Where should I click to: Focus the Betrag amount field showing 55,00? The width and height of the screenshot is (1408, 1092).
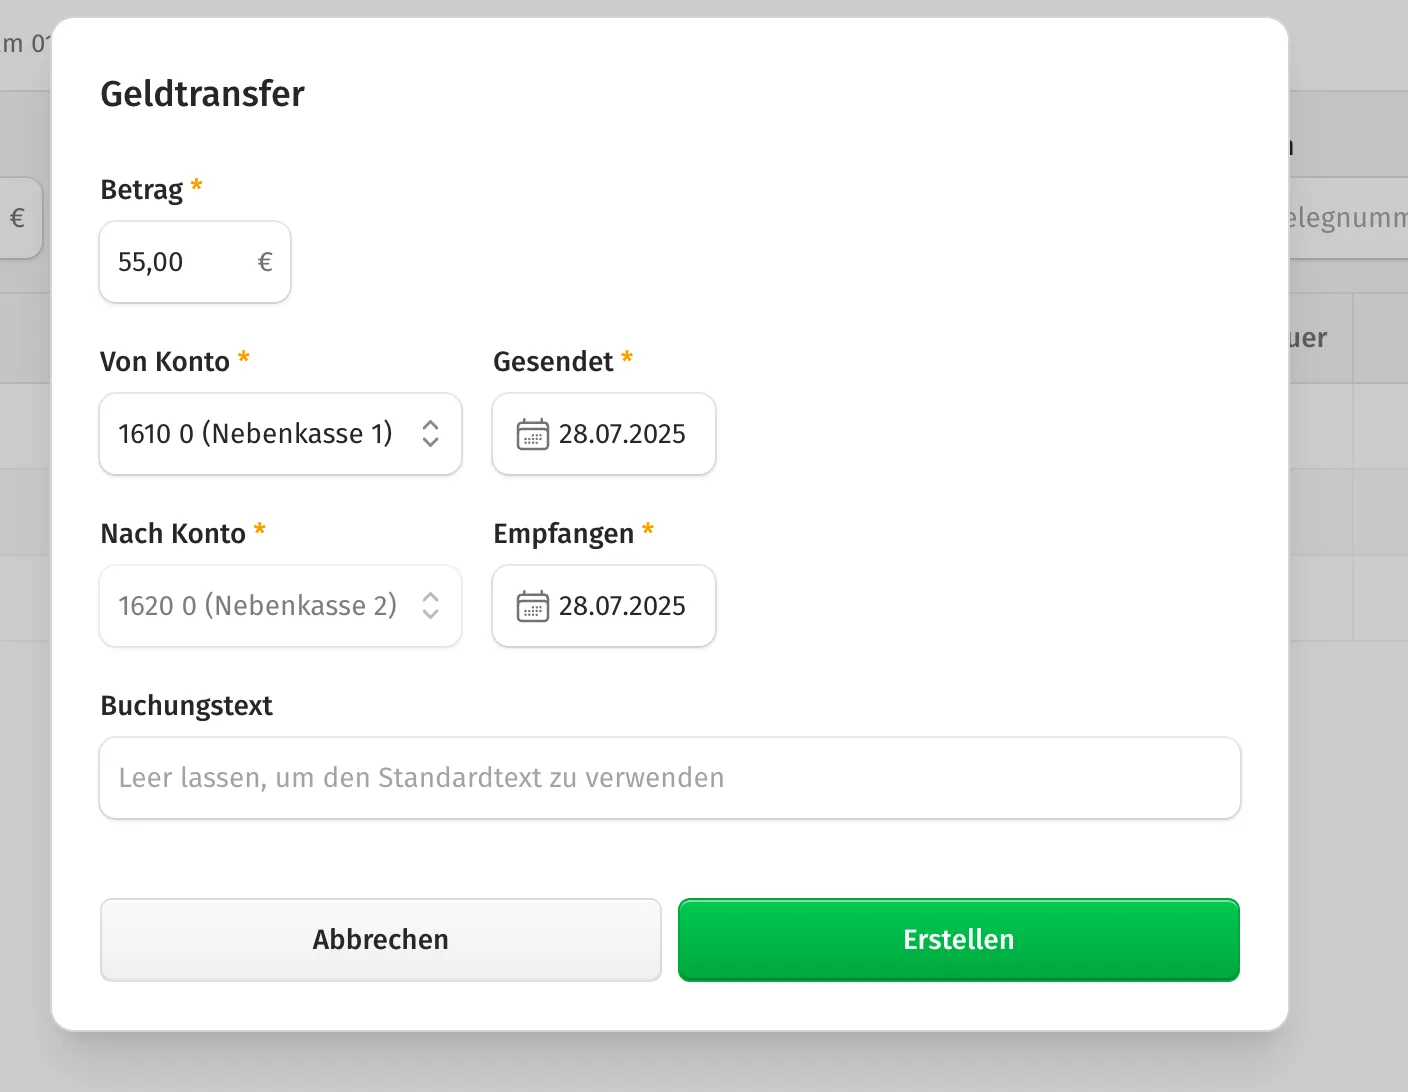(195, 262)
